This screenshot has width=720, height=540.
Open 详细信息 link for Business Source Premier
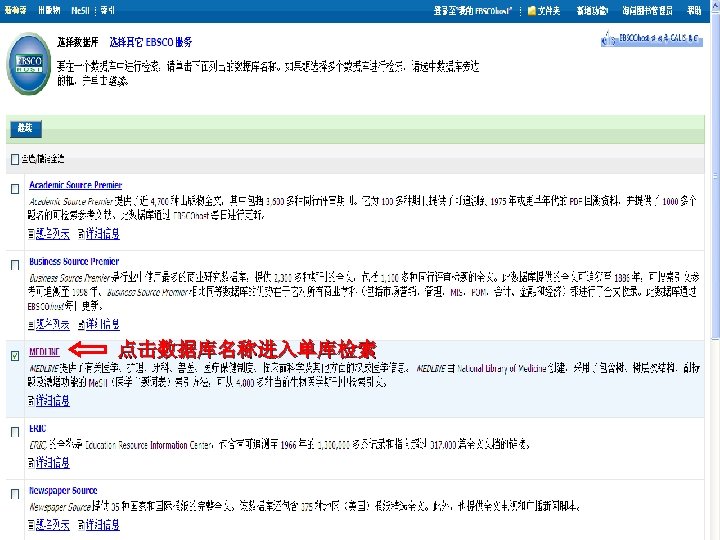point(103,325)
